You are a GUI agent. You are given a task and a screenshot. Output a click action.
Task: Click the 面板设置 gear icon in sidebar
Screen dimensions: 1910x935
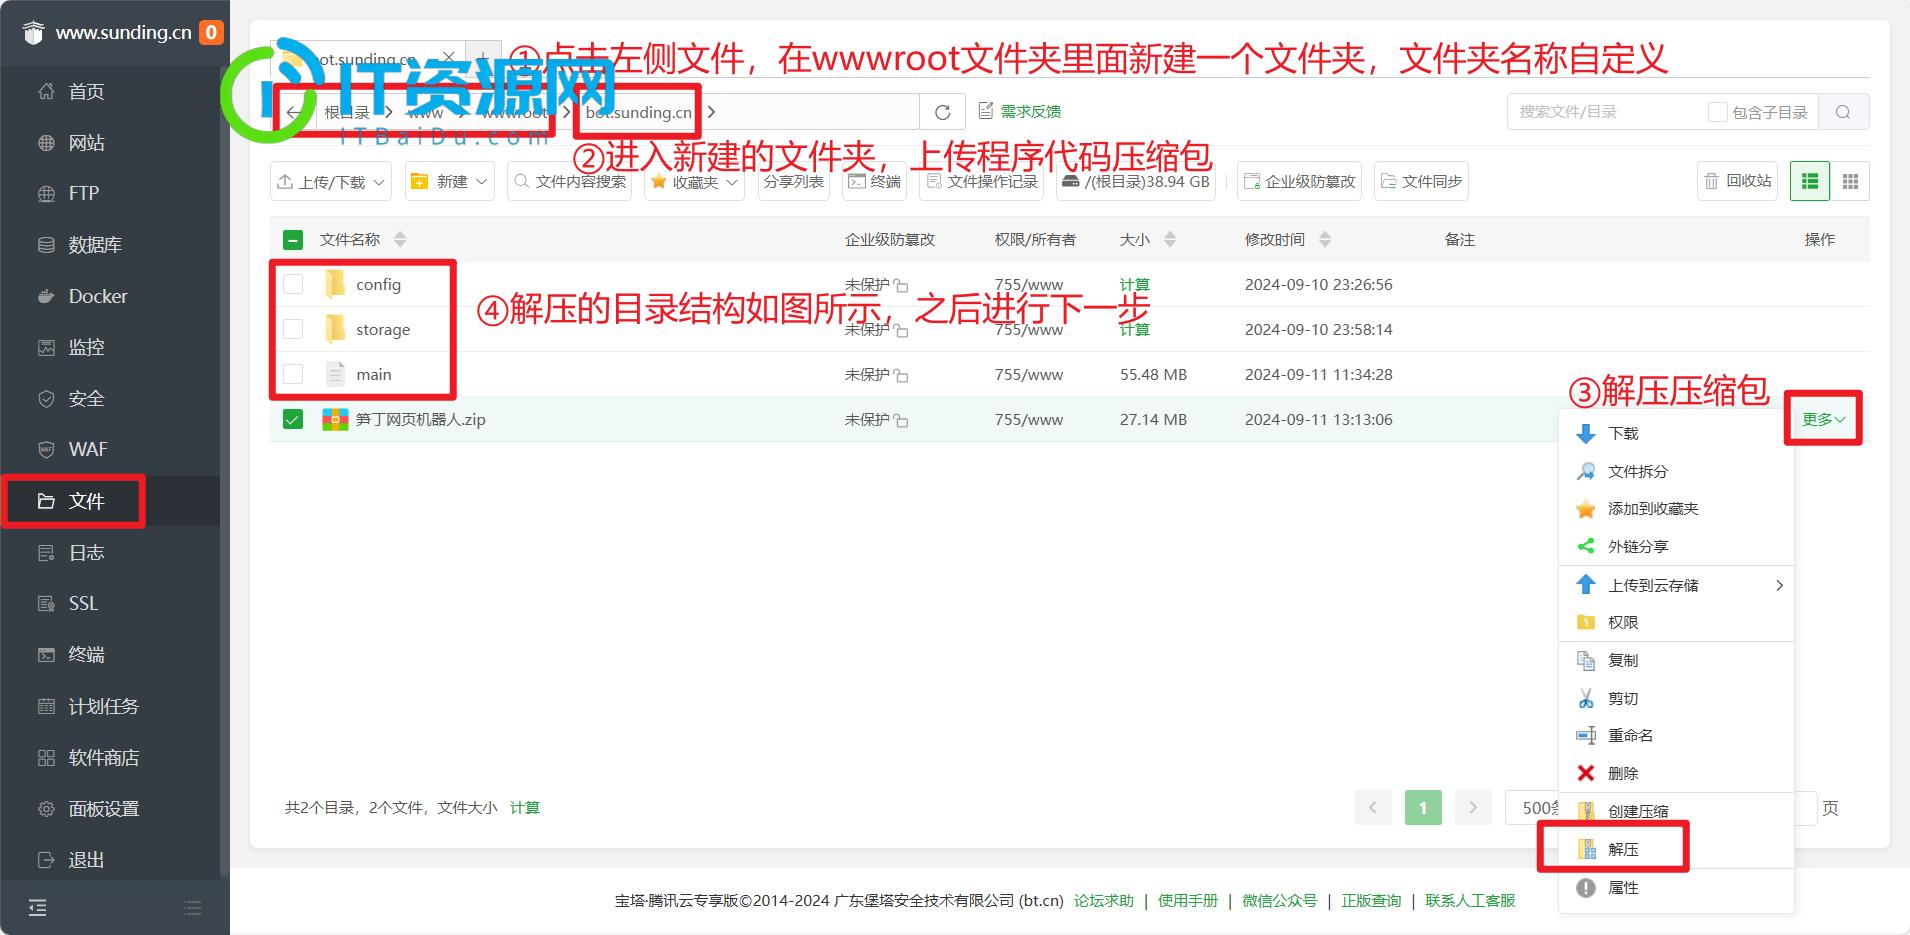coord(46,808)
